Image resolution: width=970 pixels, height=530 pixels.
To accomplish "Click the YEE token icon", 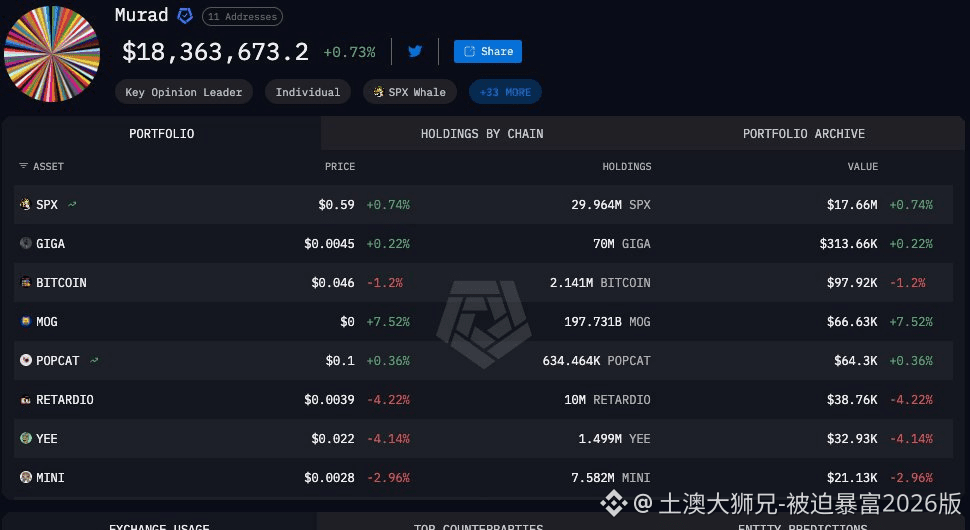I will pos(25,438).
